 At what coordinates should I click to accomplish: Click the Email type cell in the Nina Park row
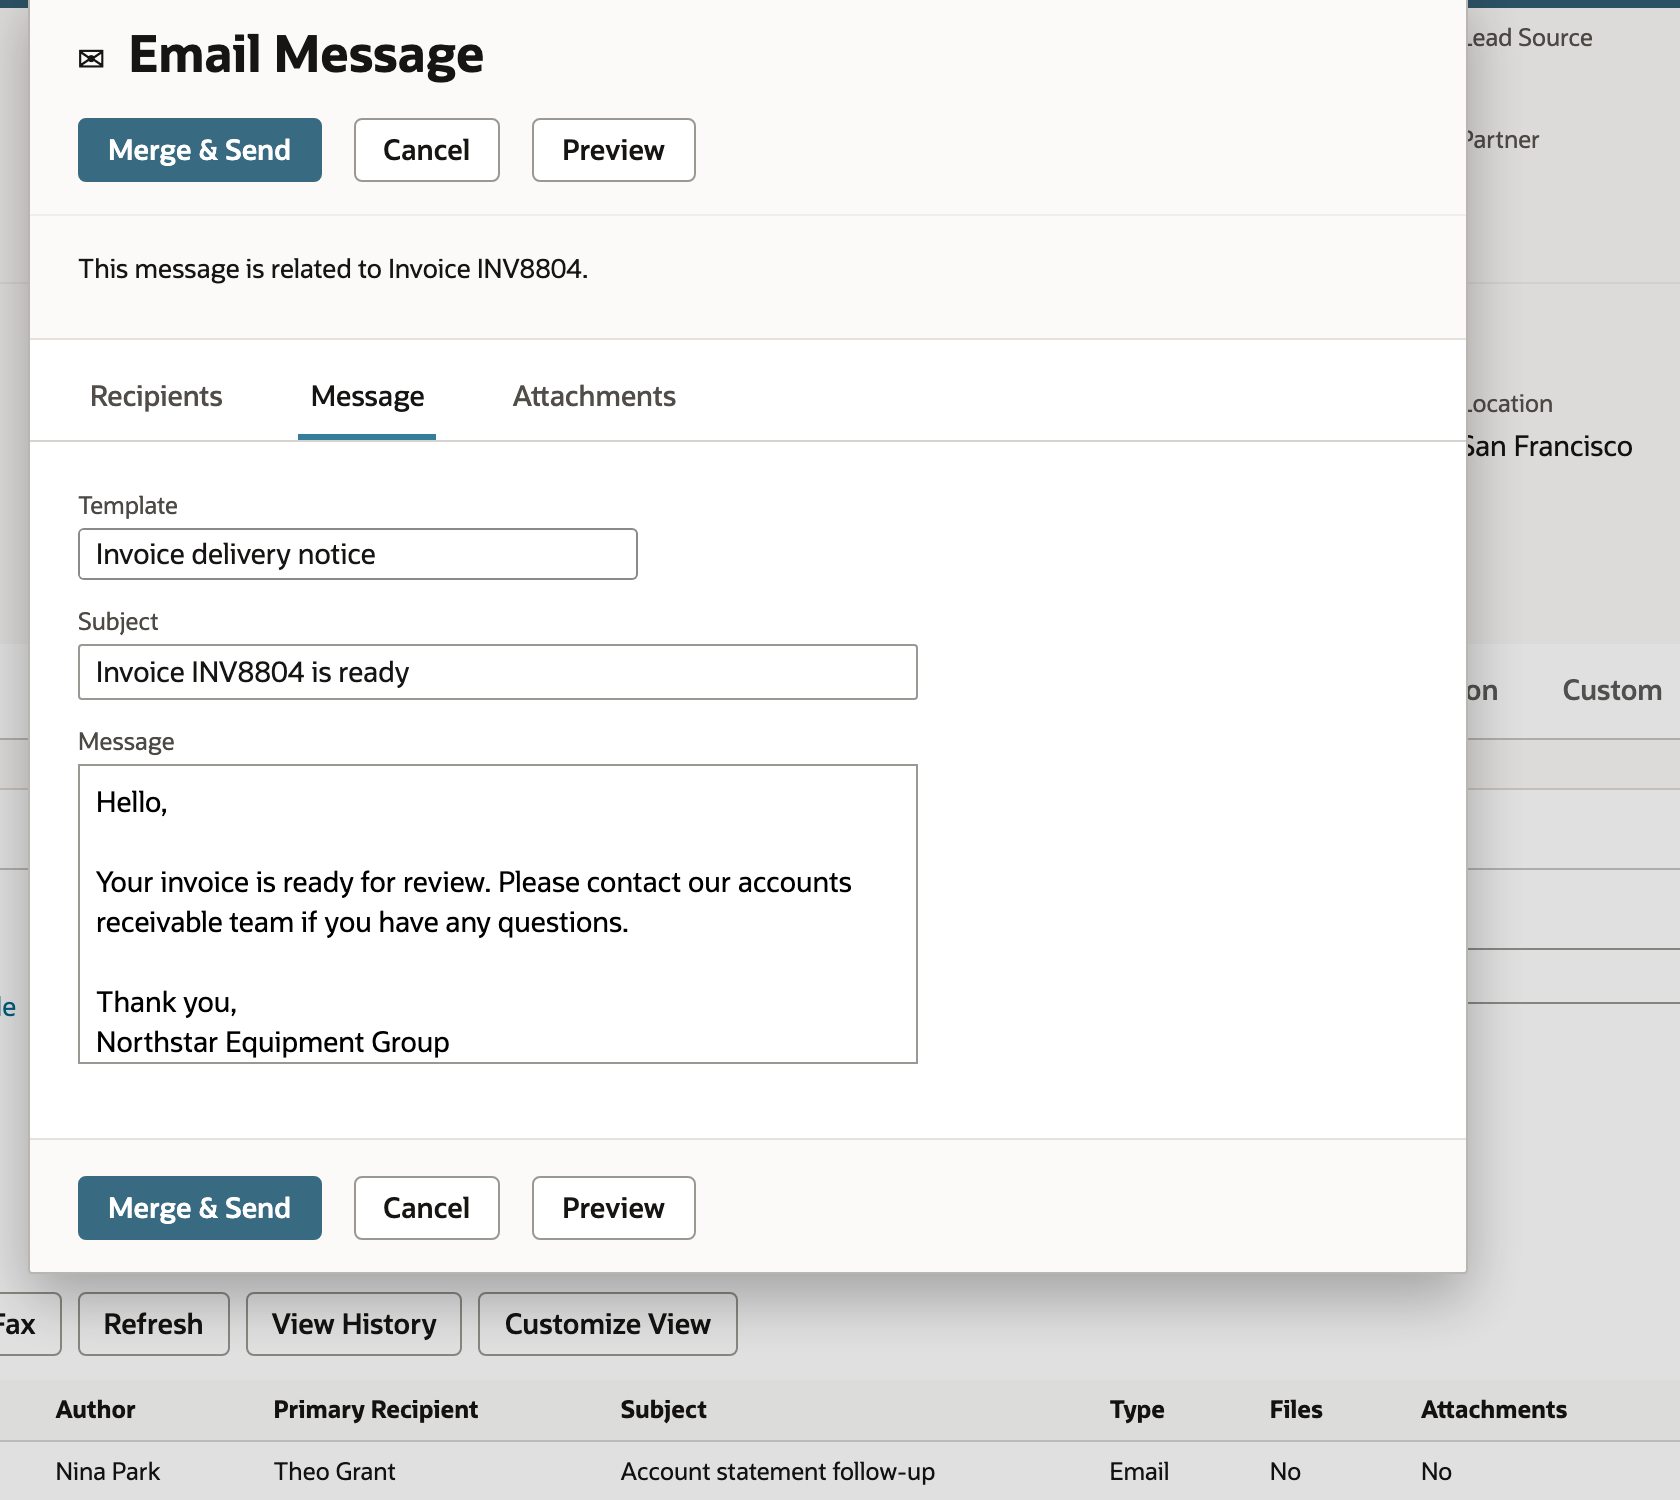coord(1139,1471)
